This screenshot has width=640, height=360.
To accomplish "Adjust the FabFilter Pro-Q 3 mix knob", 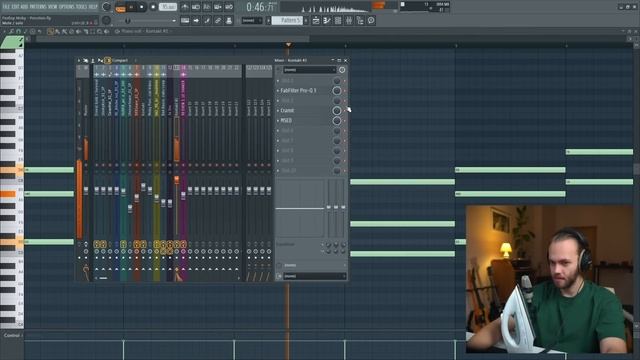I will 337,91.
